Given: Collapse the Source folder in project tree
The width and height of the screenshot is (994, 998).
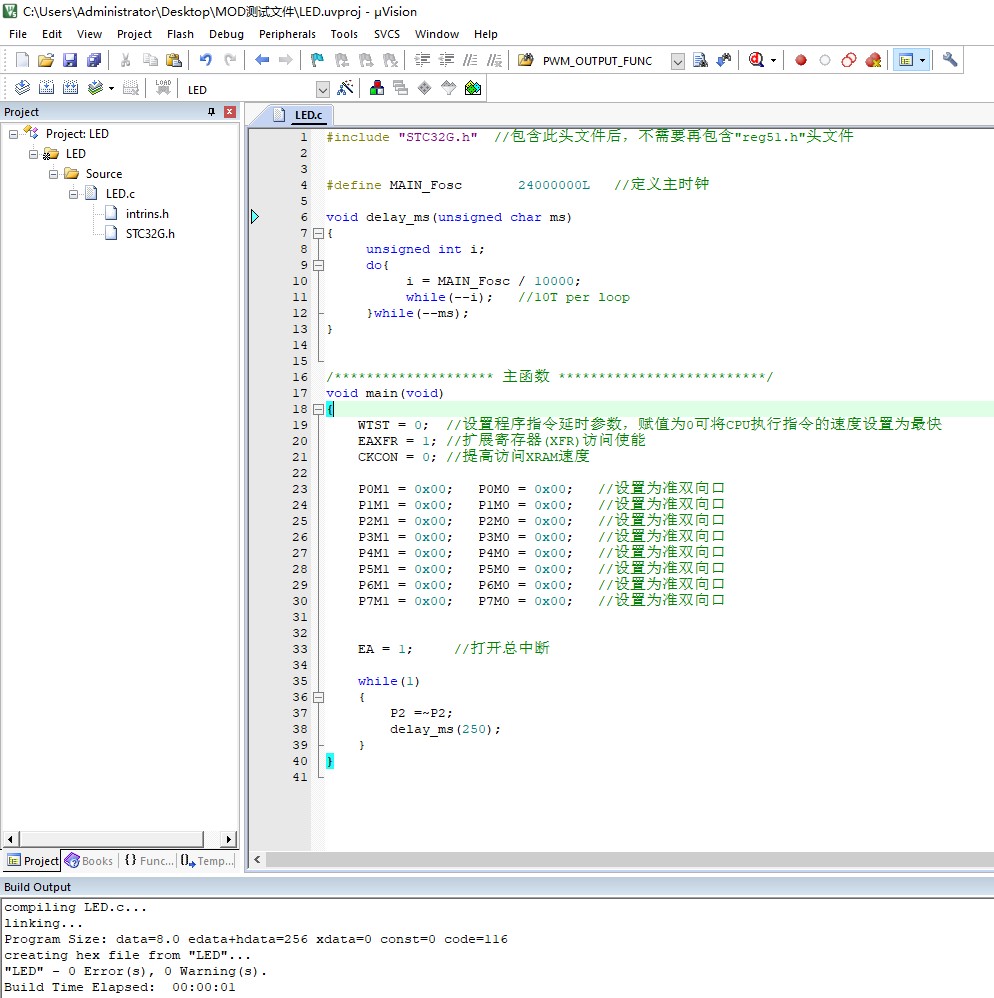Looking at the screenshot, I should 54,174.
